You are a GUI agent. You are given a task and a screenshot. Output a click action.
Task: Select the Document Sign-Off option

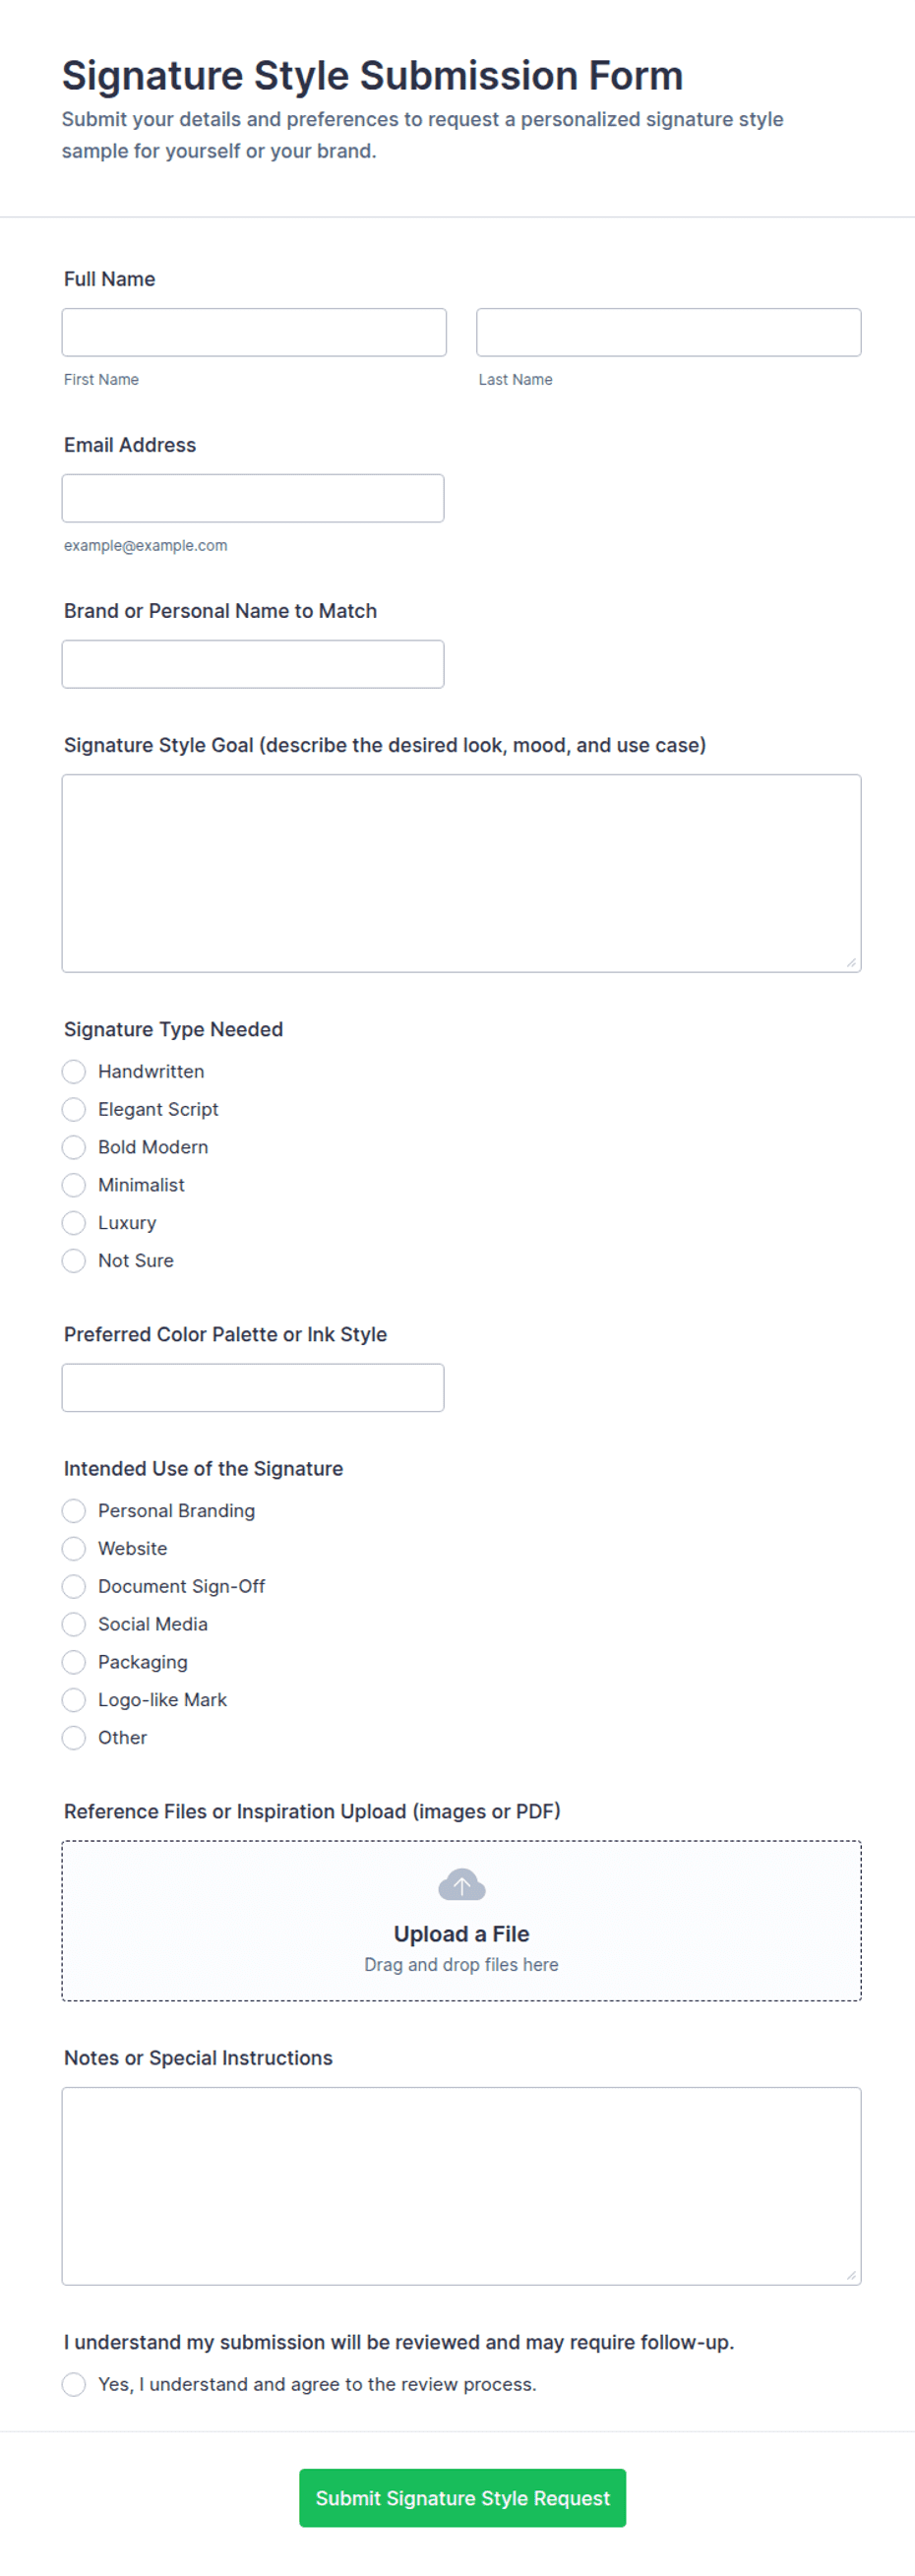click(x=74, y=1587)
